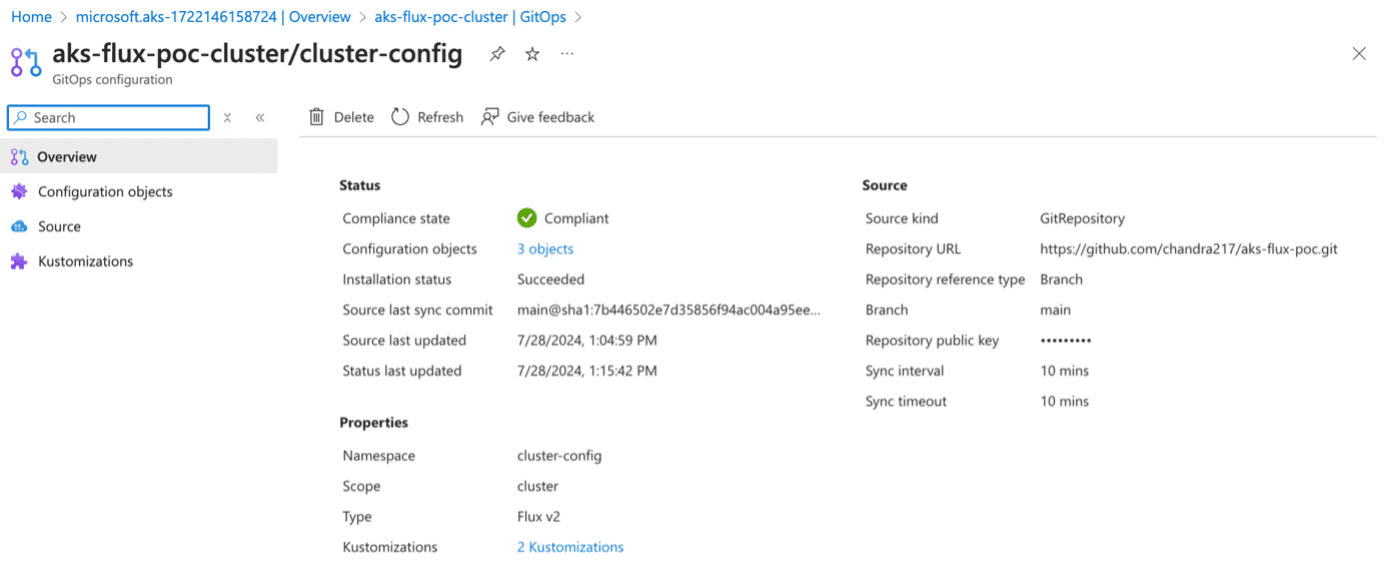Viewport: 1384px width, 586px height.
Task: Pin the GitOps configuration page
Action: (x=497, y=54)
